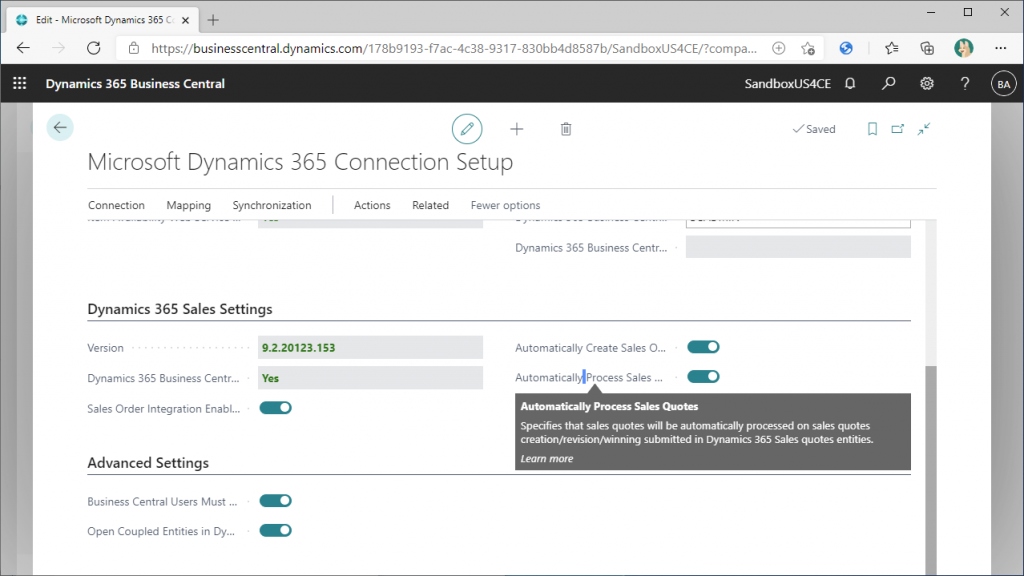
Task: Bookmark this page with the bookmark icon
Action: pyautogui.click(x=872, y=129)
